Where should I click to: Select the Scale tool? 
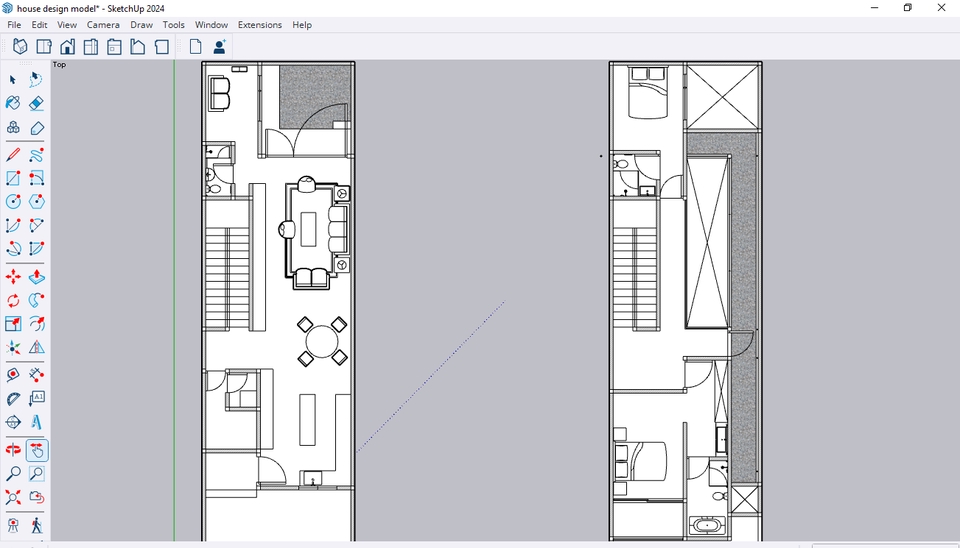(x=13, y=324)
